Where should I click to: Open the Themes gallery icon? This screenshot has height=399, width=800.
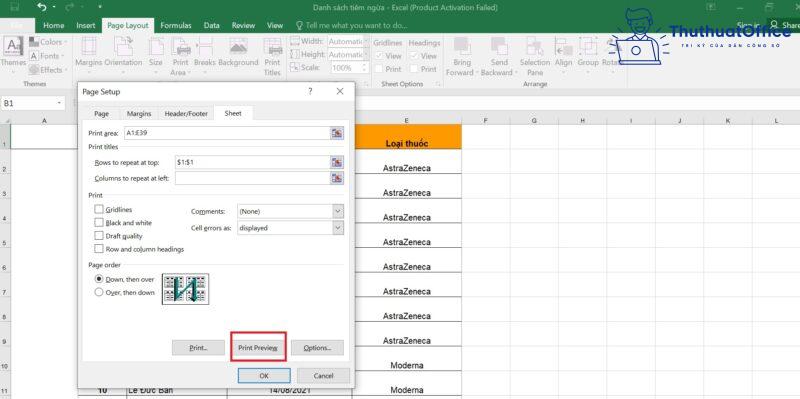point(13,46)
